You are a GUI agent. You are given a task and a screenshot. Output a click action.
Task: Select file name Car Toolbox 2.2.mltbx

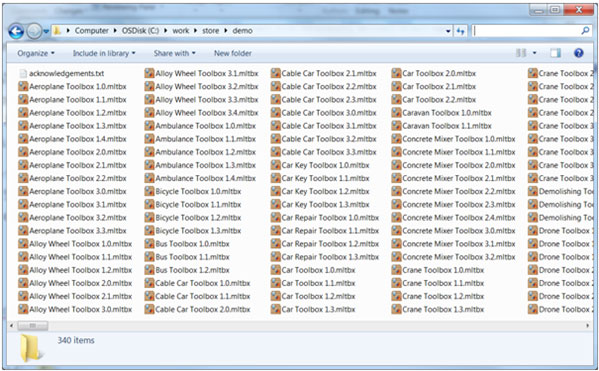pyautogui.click(x=439, y=100)
